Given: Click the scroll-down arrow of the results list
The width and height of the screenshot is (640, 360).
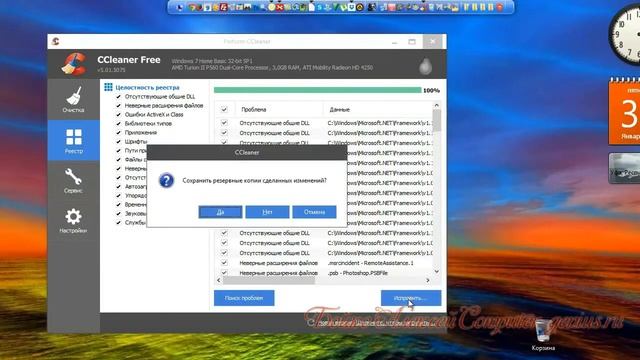Looking at the screenshot, I should tap(437, 271).
